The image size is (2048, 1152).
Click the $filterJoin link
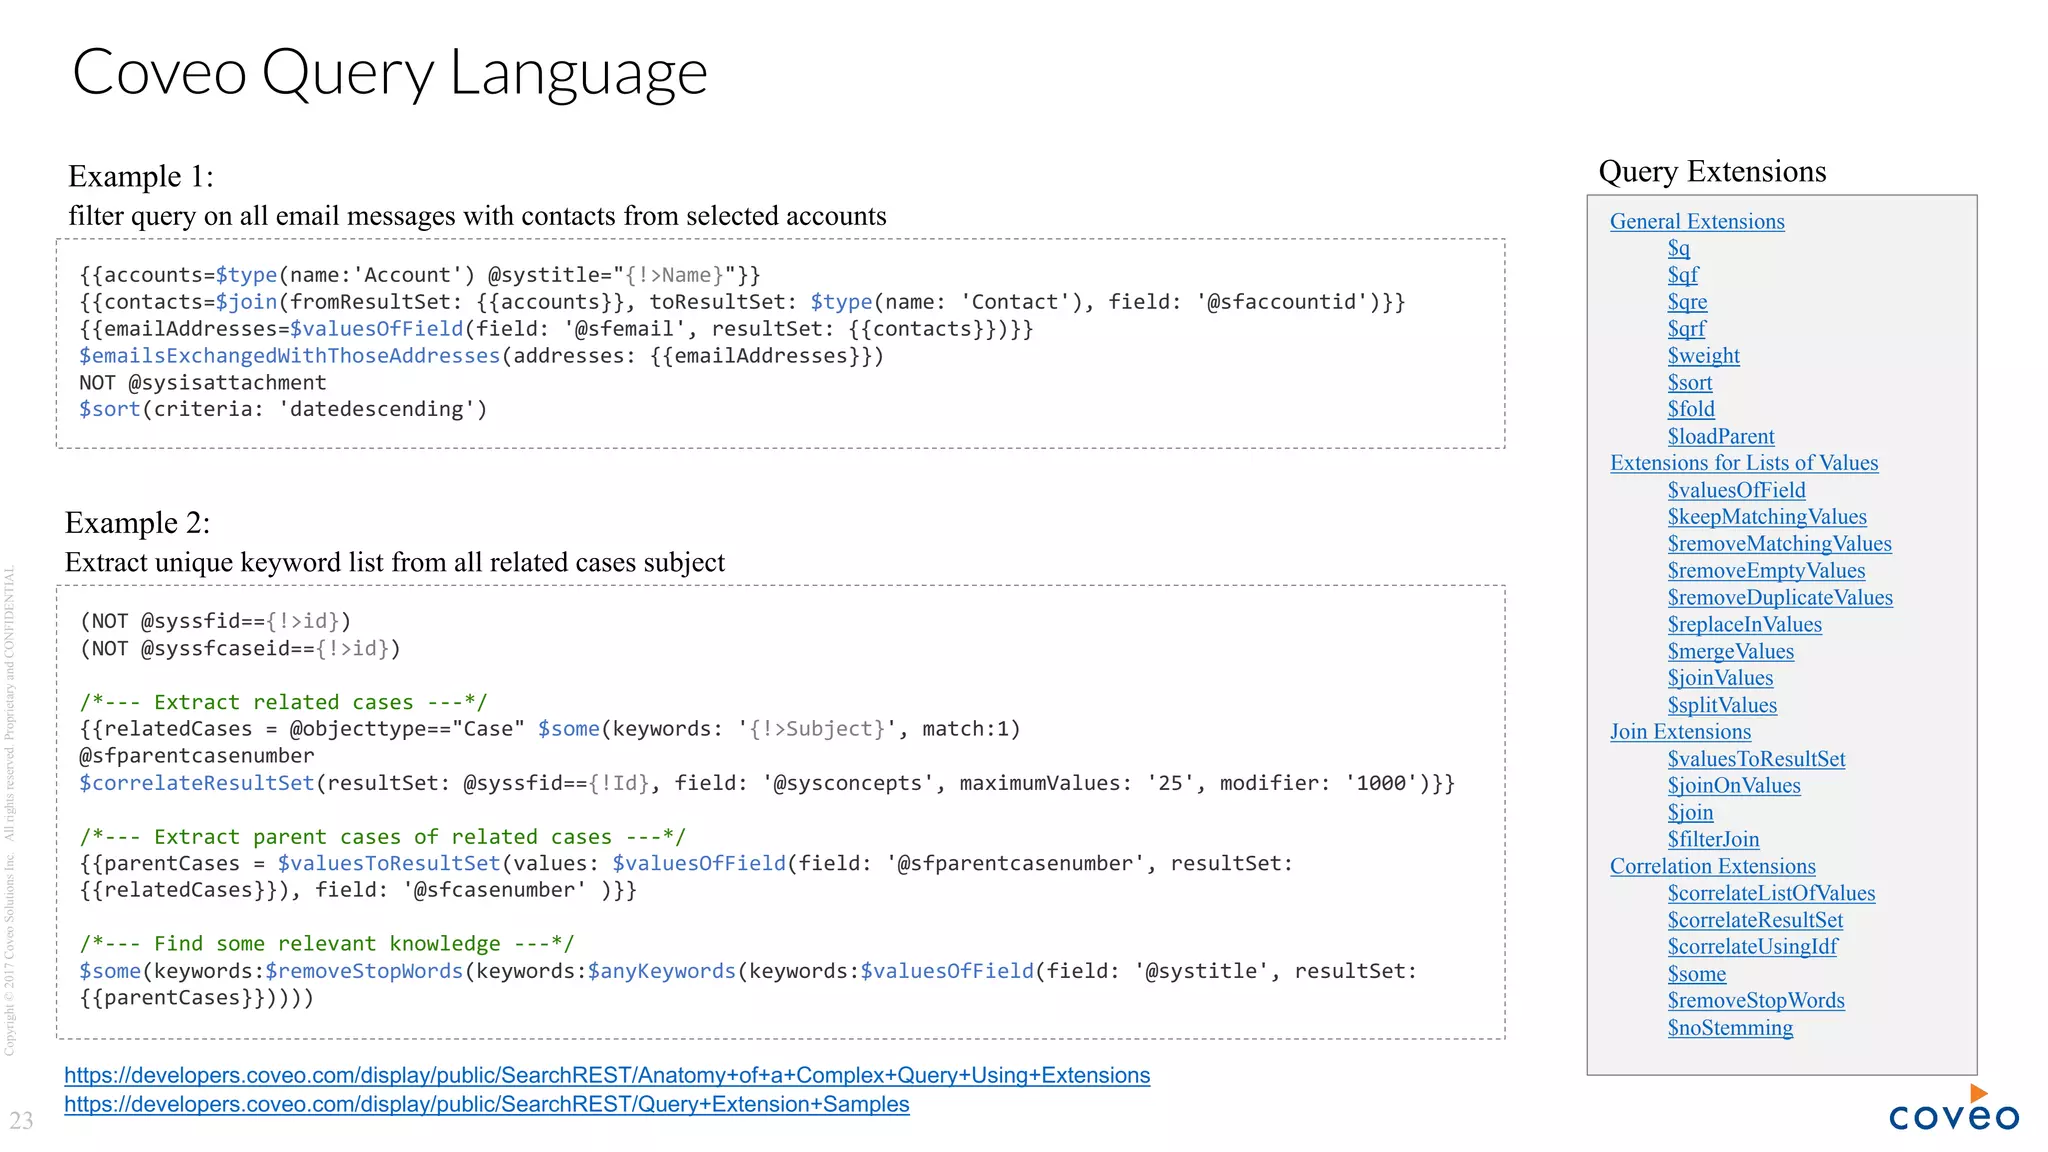point(1712,840)
